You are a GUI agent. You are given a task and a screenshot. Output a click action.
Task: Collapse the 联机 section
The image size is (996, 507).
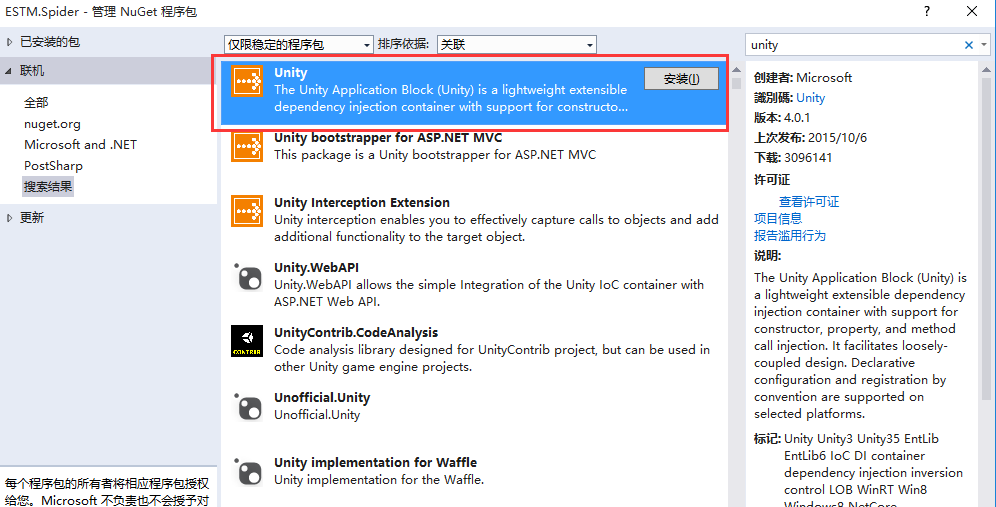click(x=9, y=71)
